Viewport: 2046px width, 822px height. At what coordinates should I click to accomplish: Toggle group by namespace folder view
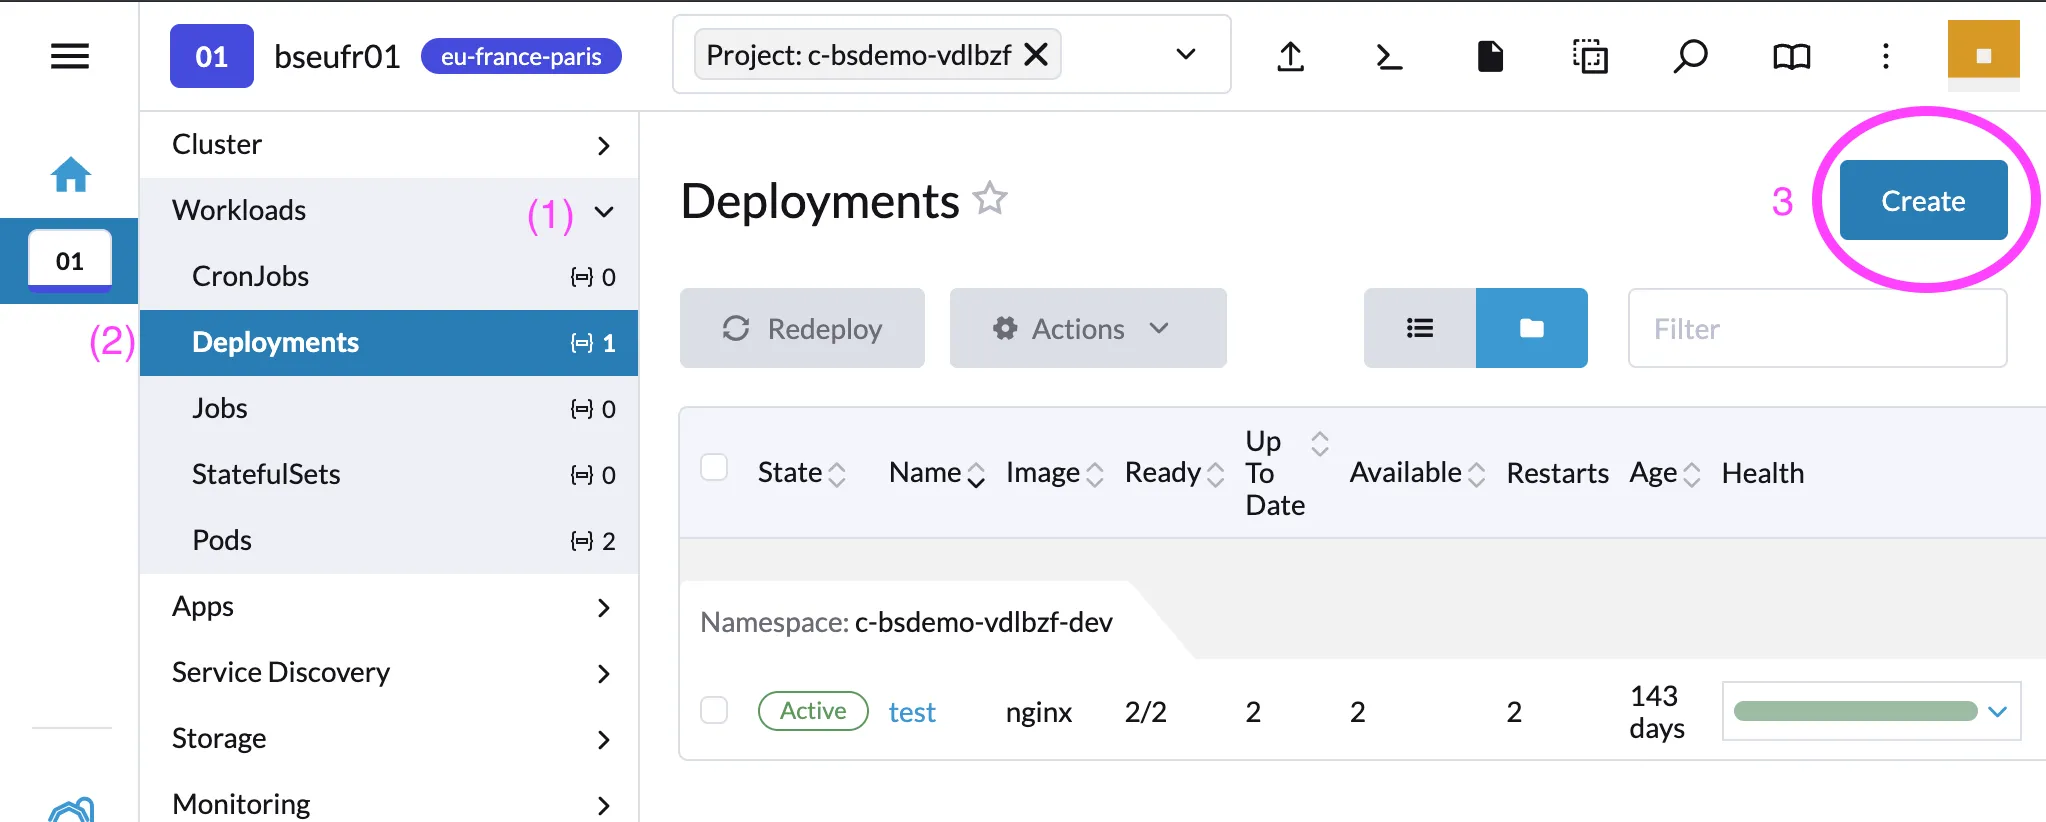tap(1531, 328)
